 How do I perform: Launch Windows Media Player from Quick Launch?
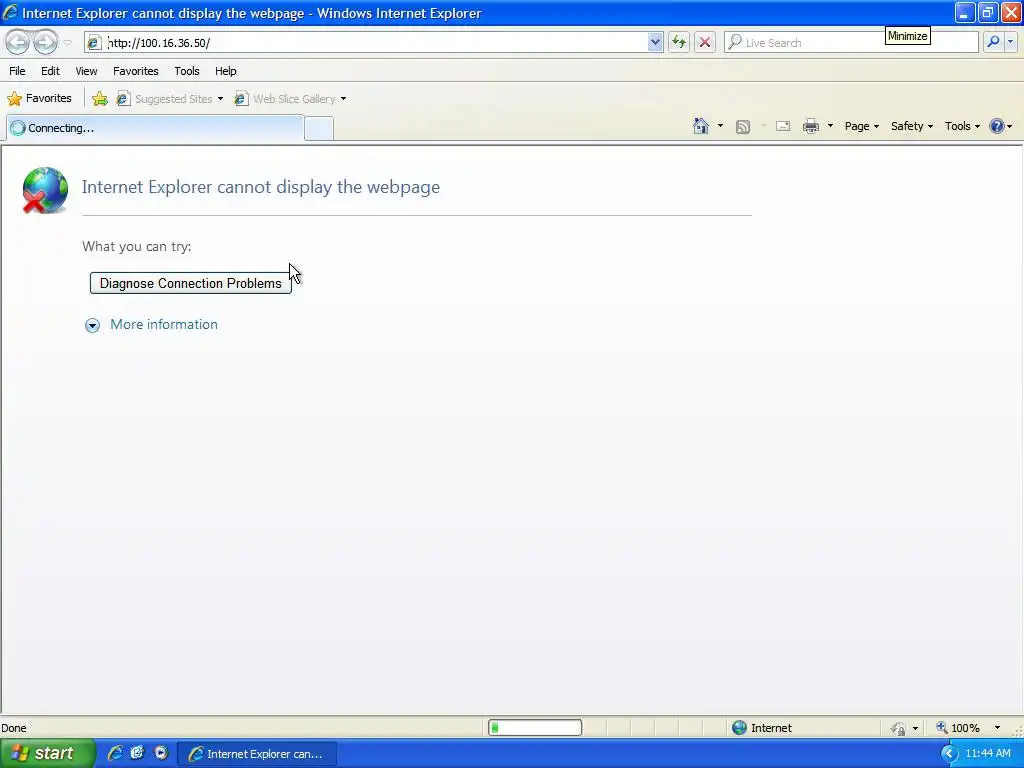click(161, 753)
